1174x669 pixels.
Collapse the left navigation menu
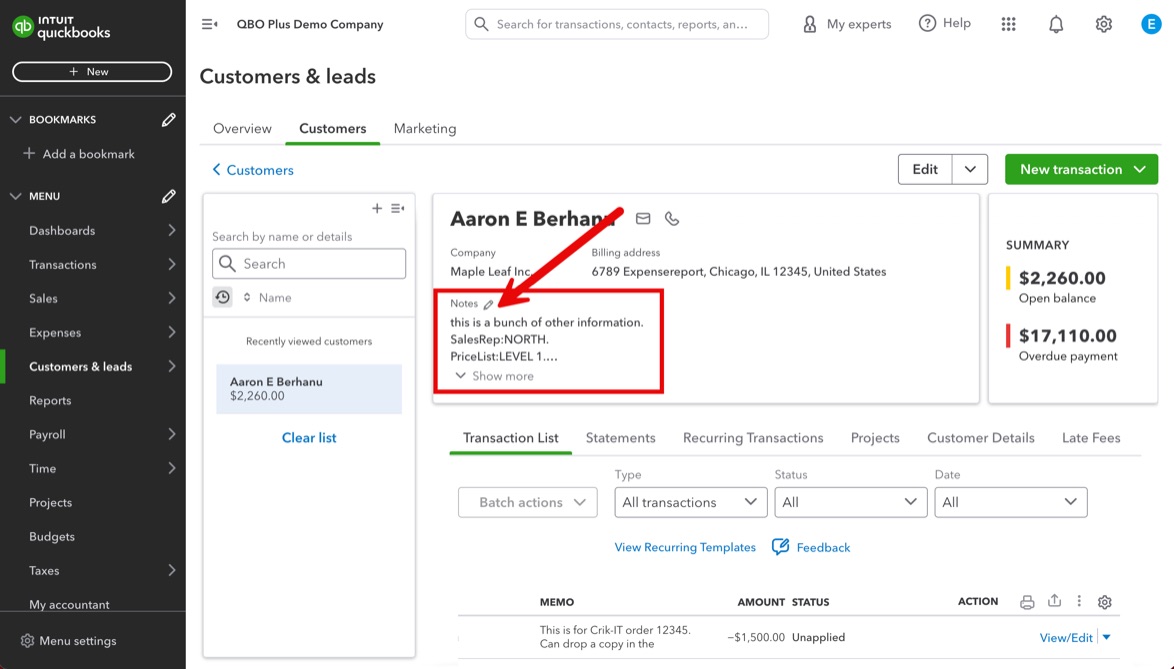pos(209,24)
